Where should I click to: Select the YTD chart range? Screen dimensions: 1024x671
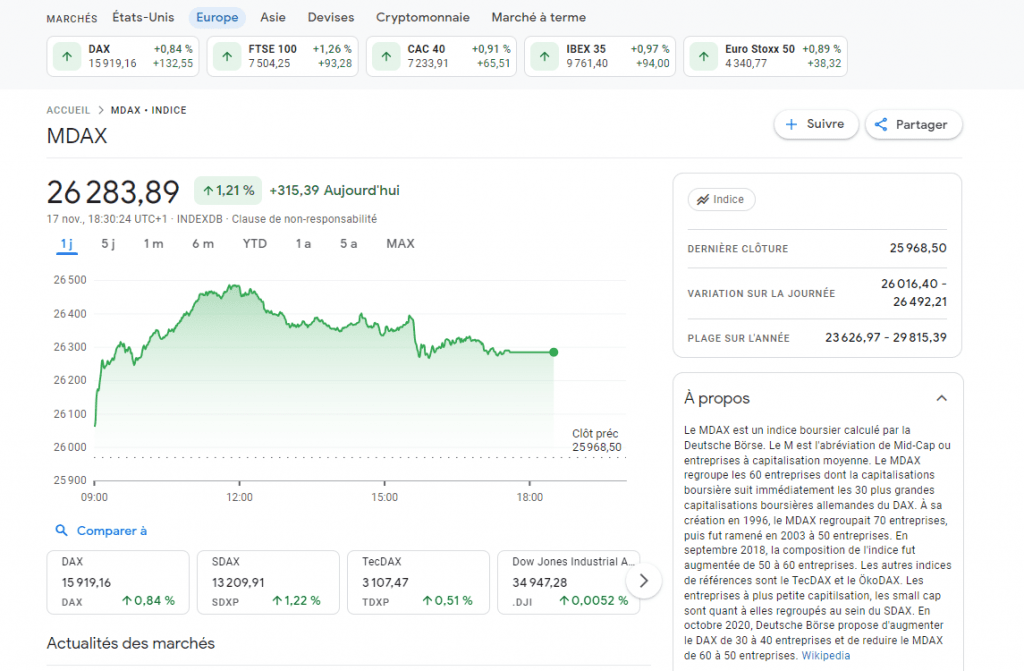254,243
